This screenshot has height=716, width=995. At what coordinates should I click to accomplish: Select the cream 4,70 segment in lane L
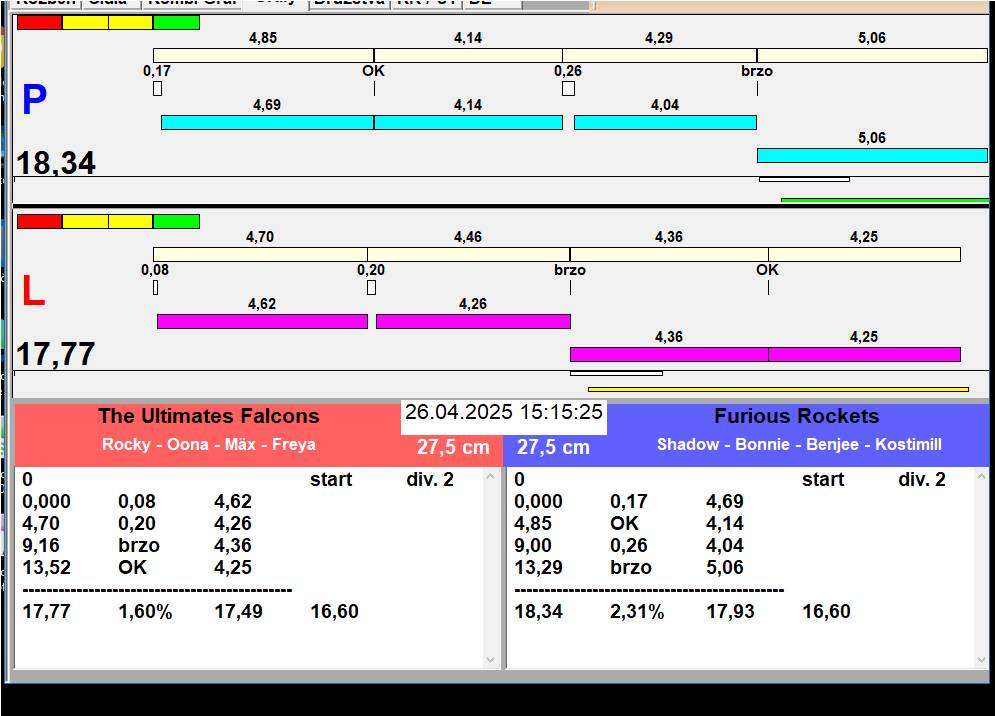[260, 255]
